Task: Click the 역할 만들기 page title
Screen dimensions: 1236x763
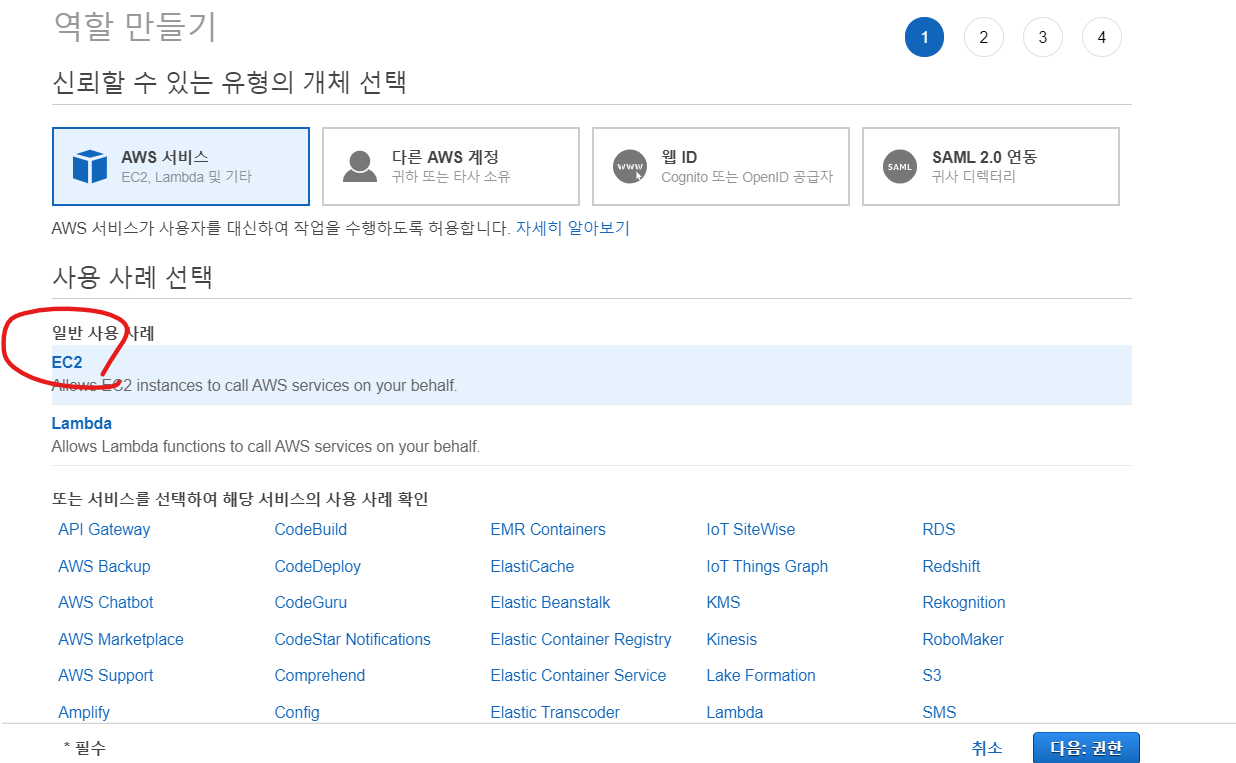Action: [135, 27]
